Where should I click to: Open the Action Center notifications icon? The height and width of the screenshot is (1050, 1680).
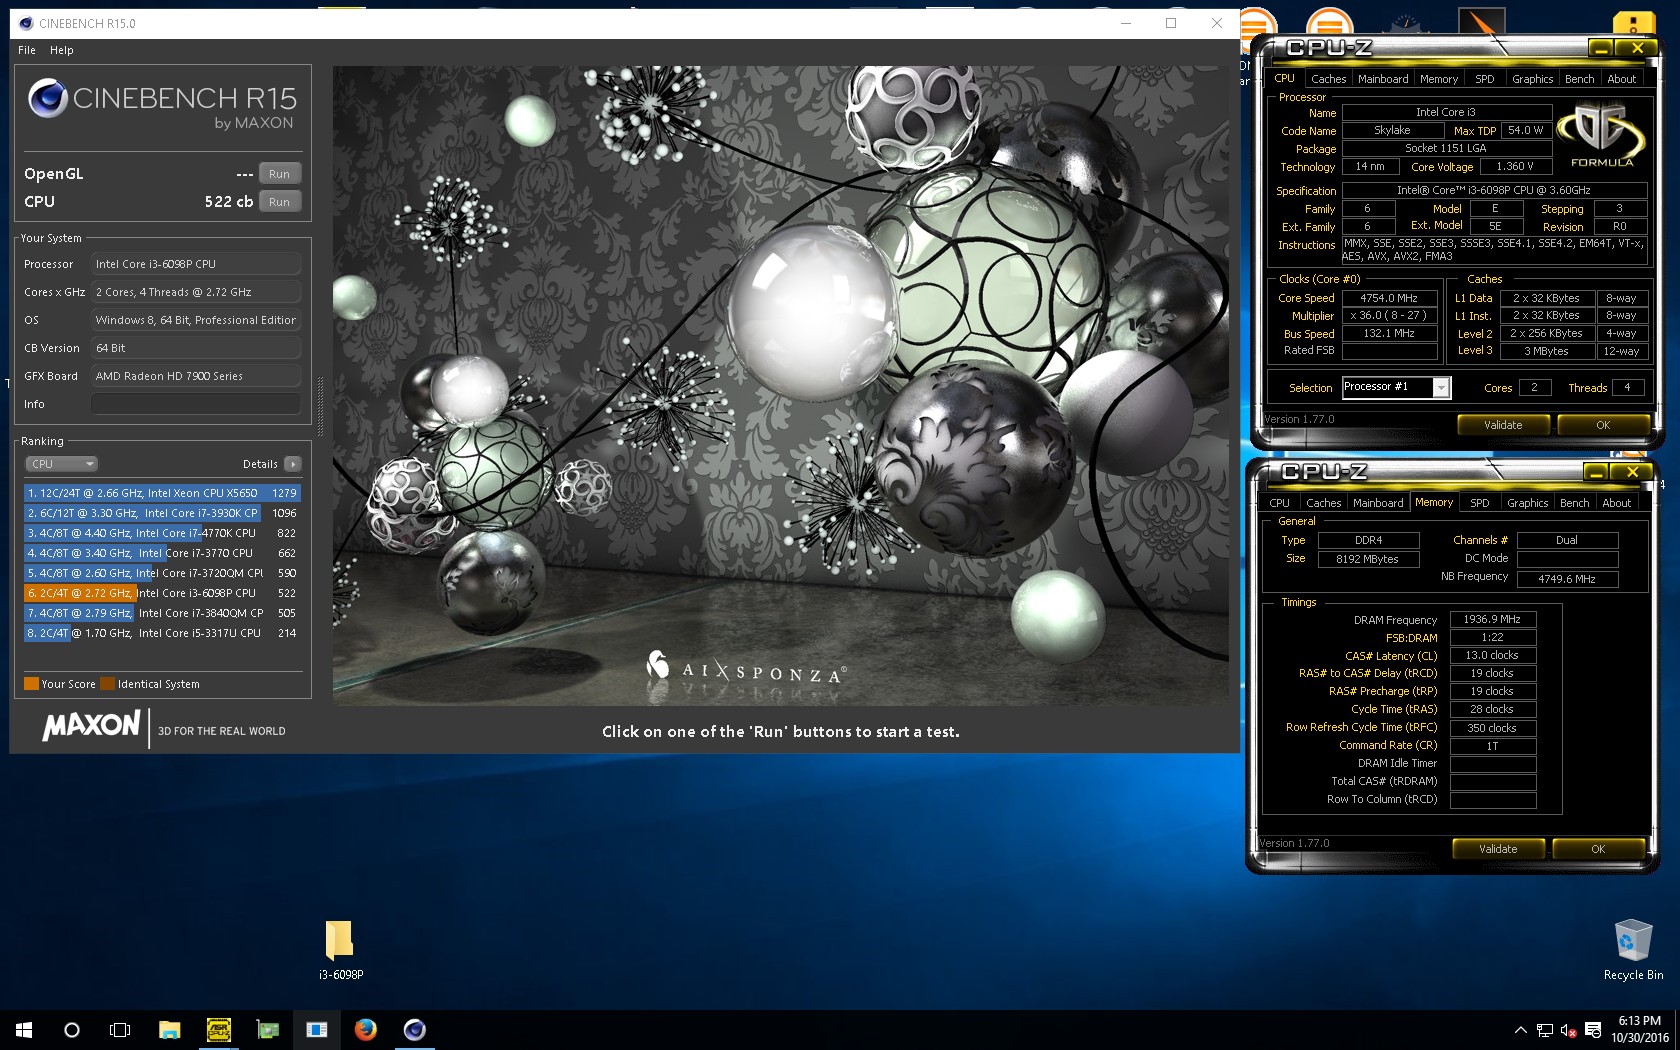click(1593, 1030)
